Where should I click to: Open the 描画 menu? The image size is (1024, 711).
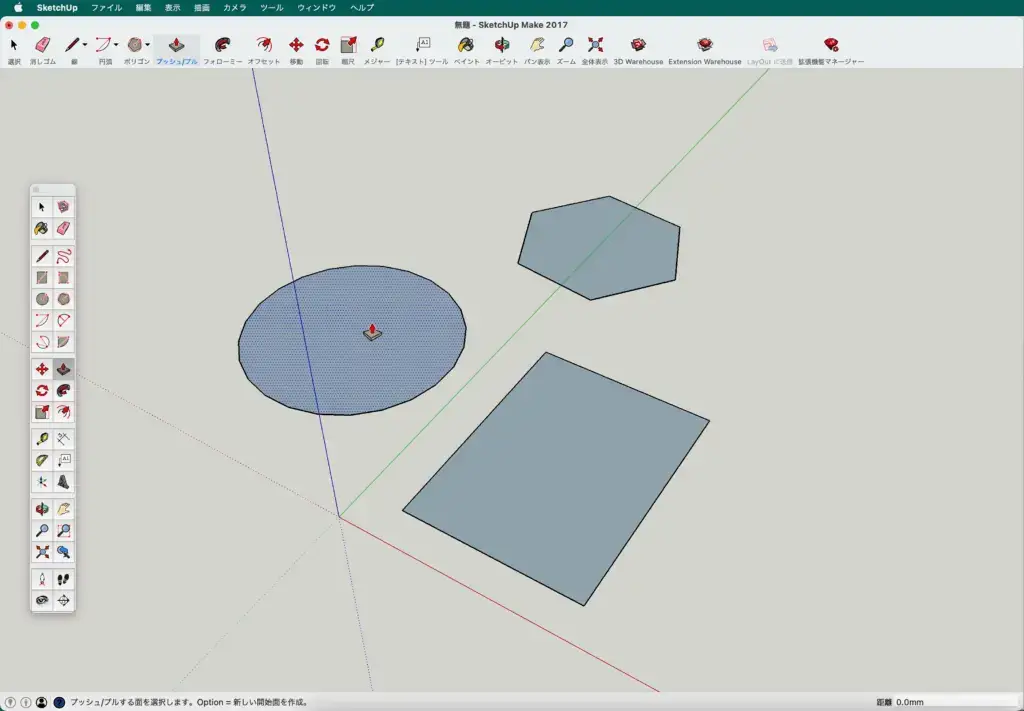click(202, 8)
